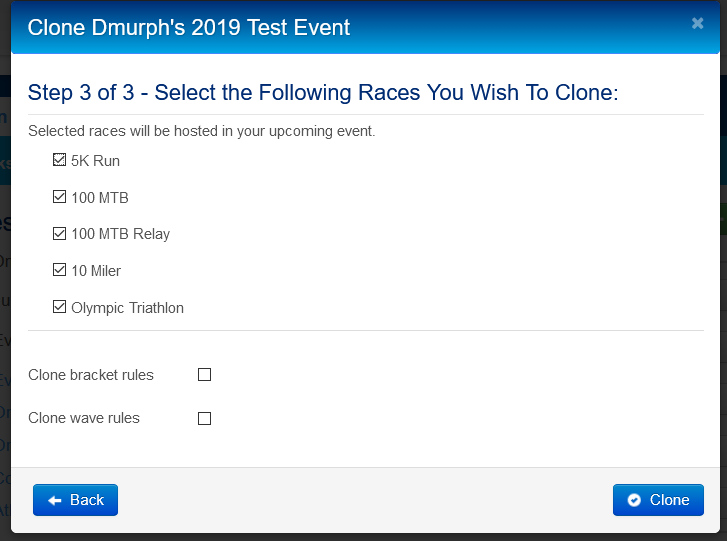
Task: Click the checkmark circle icon on the Clone button
Action: [x=634, y=500]
